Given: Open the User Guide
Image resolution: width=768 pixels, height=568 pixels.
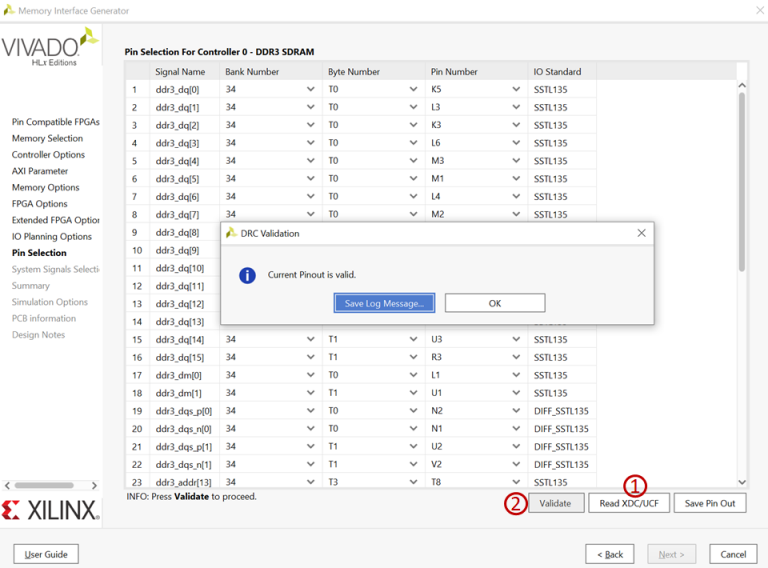Looking at the screenshot, I should coord(46,554).
